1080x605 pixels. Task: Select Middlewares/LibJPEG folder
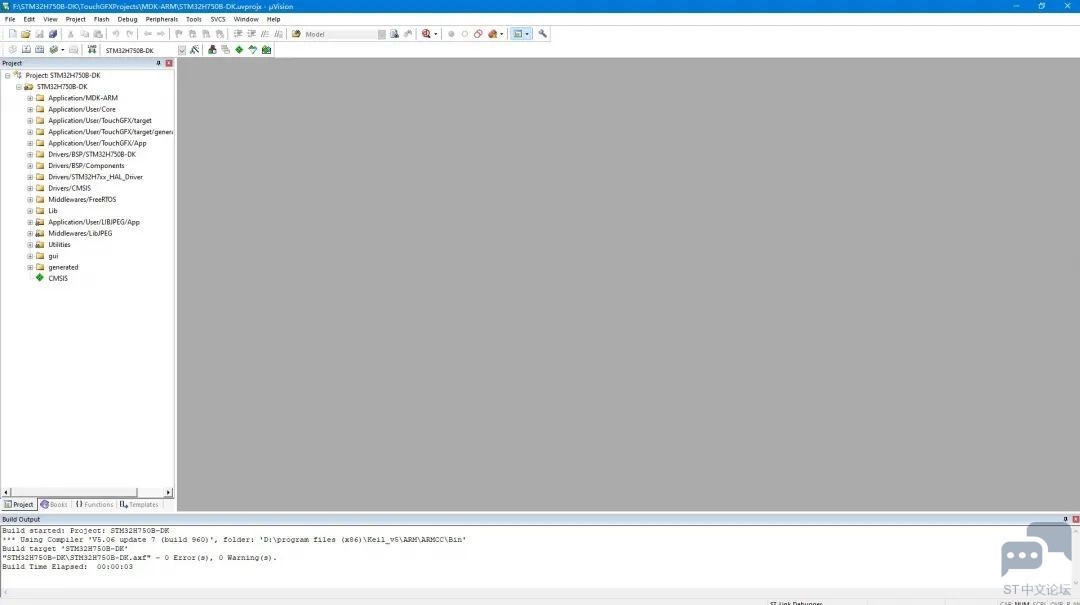pyautogui.click(x=80, y=234)
